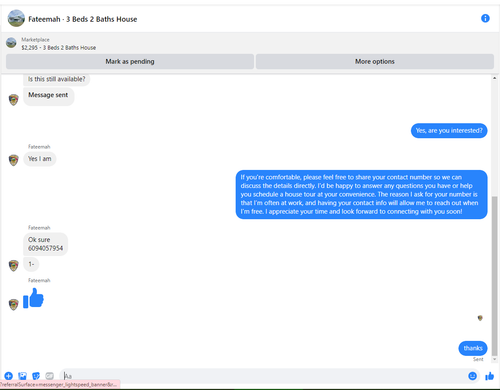The height and width of the screenshot is (390, 500).
Task: Click the Mark as pending button
Action: point(130,61)
